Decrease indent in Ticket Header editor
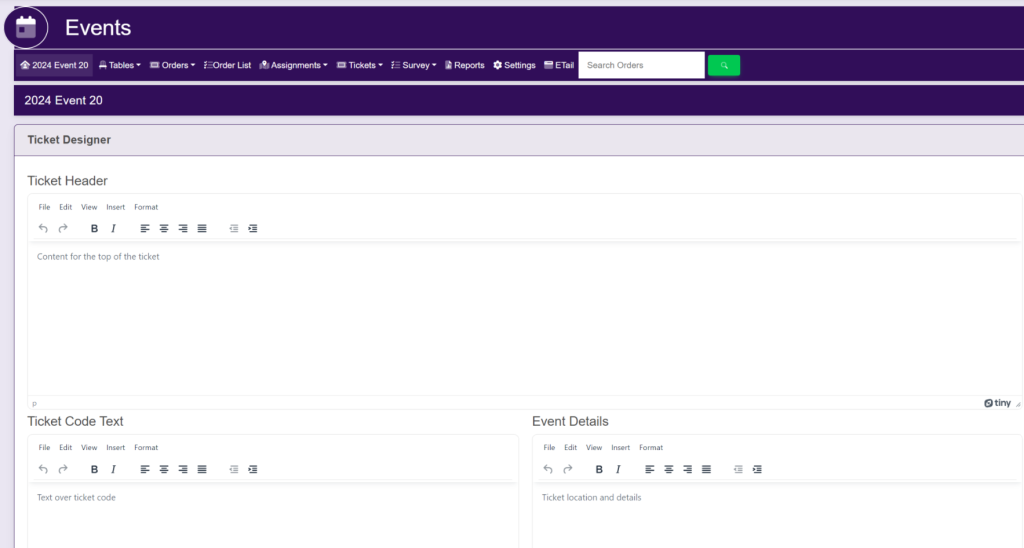 coord(234,228)
